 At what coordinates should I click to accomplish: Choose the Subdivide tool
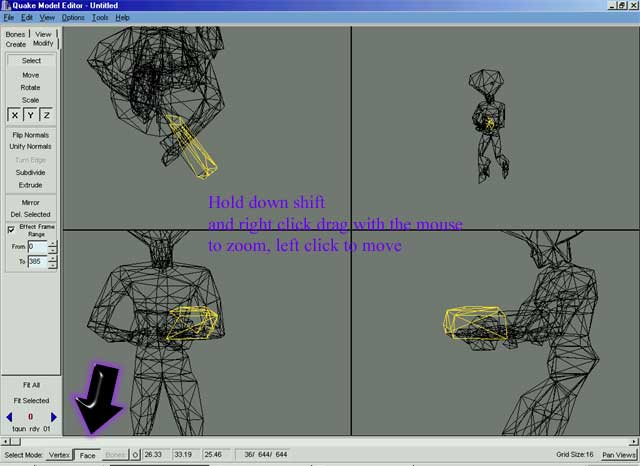(31, 172)
